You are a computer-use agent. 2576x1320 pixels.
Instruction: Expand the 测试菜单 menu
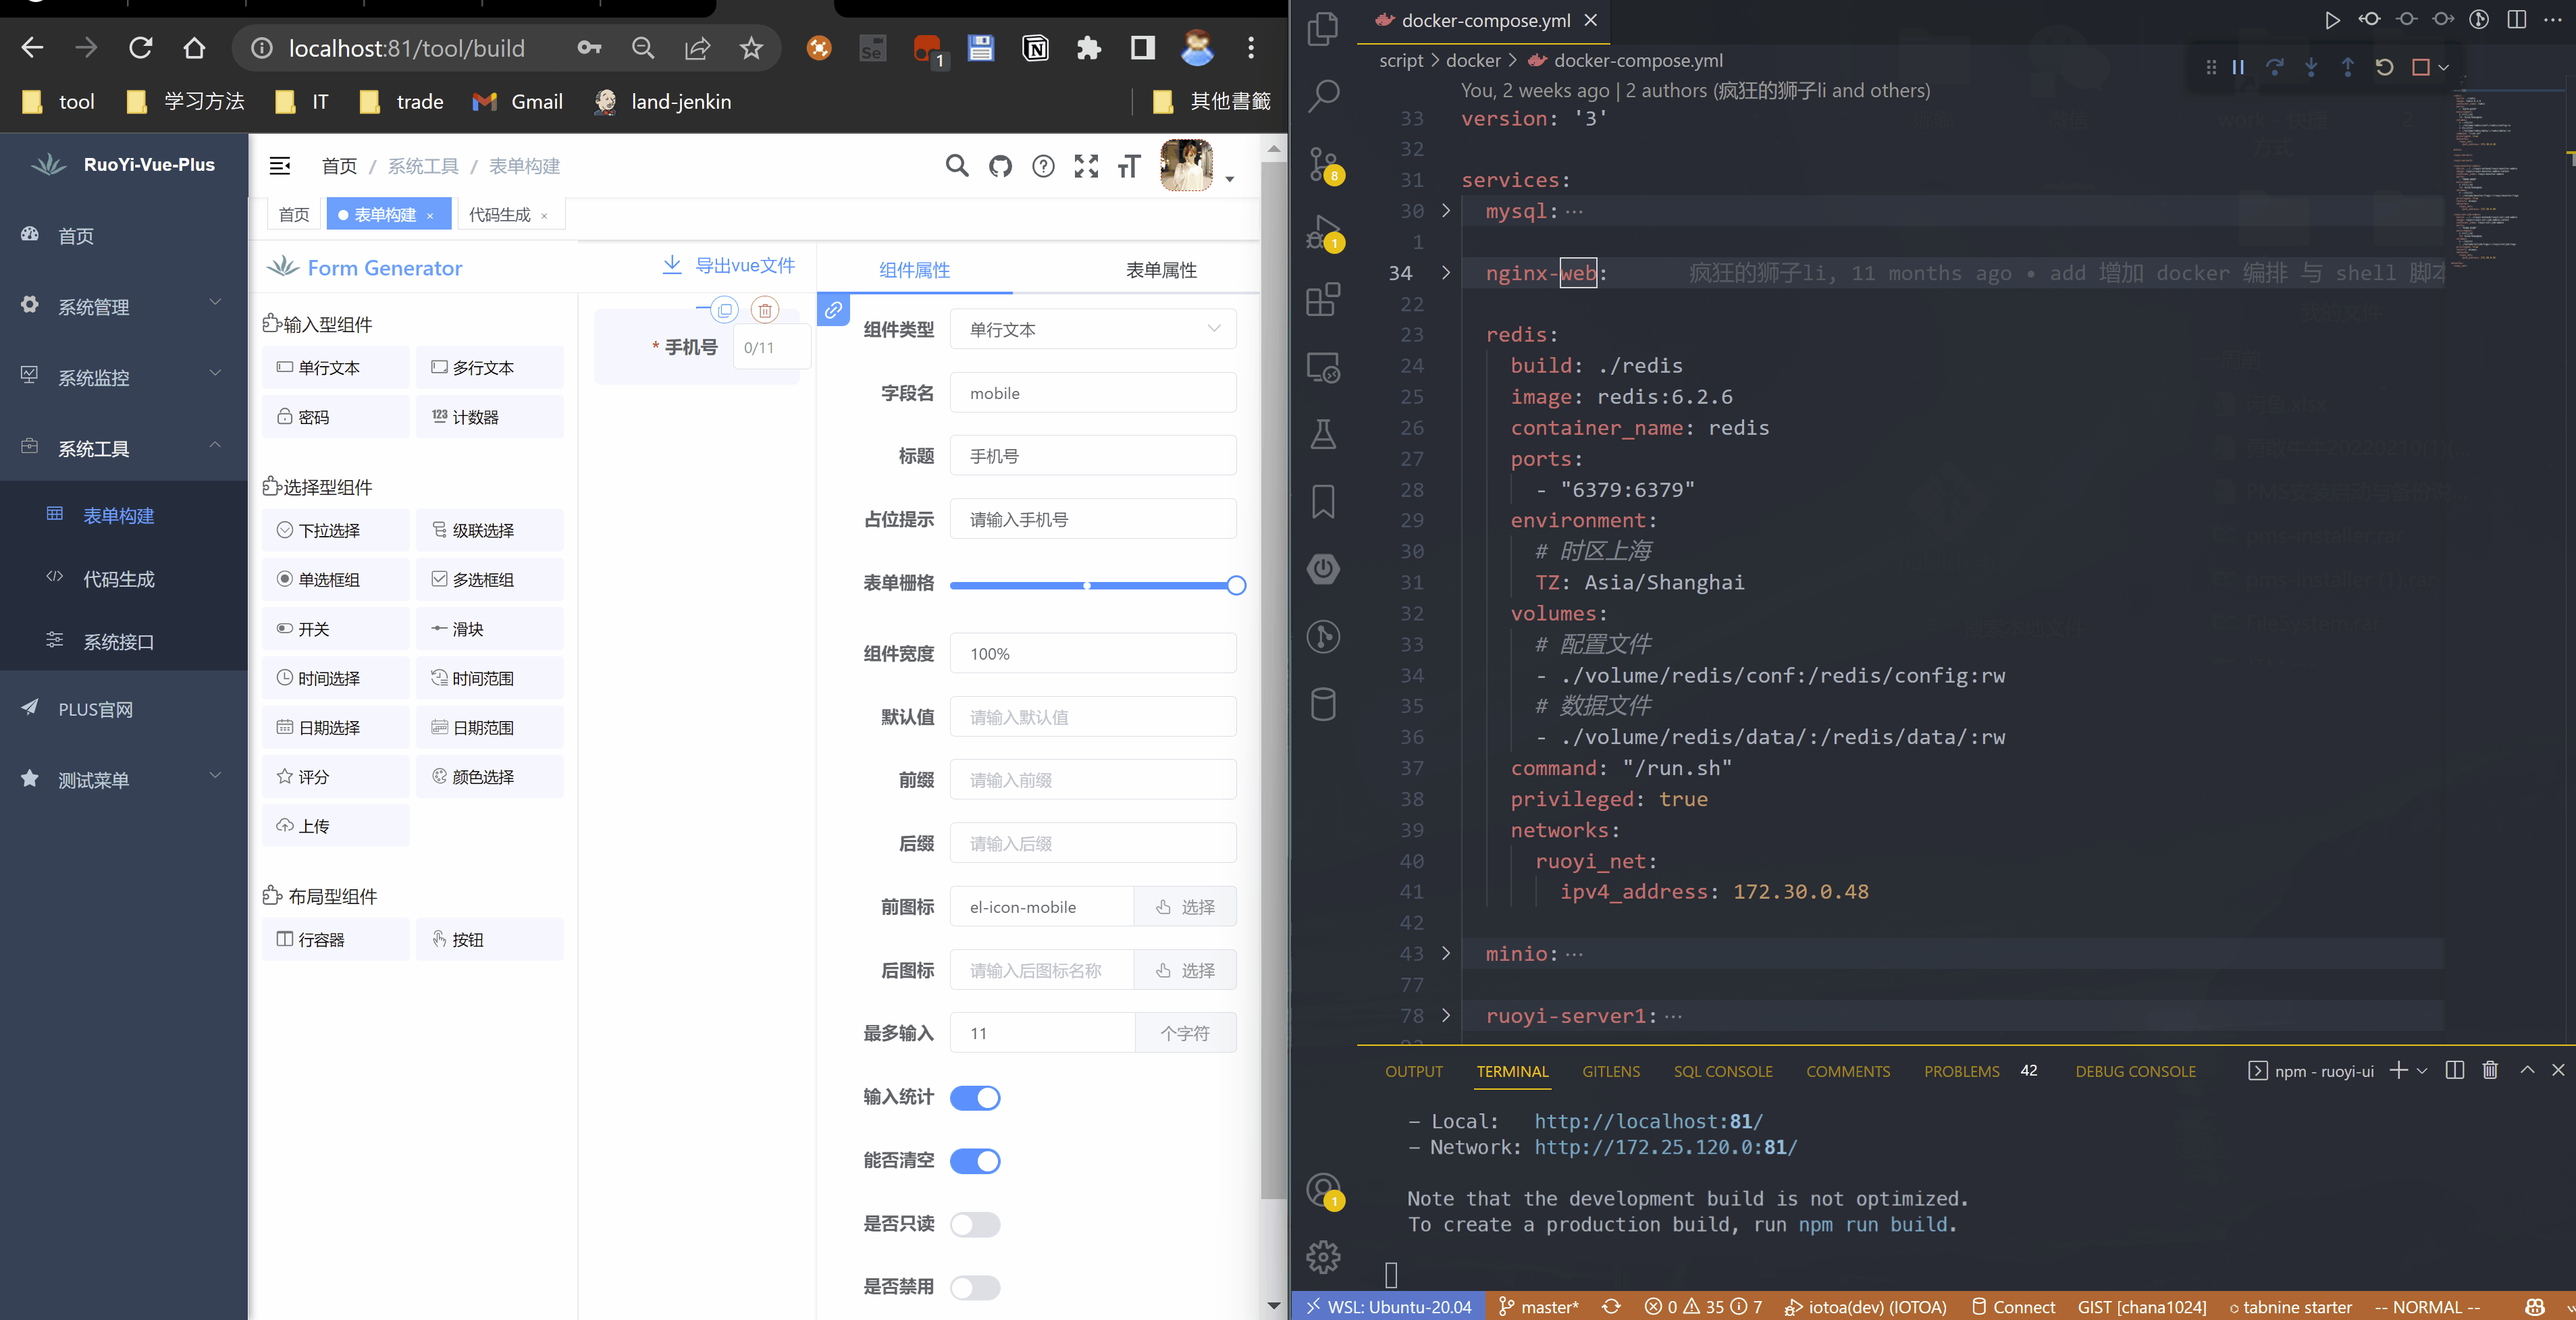pos(124,780)
